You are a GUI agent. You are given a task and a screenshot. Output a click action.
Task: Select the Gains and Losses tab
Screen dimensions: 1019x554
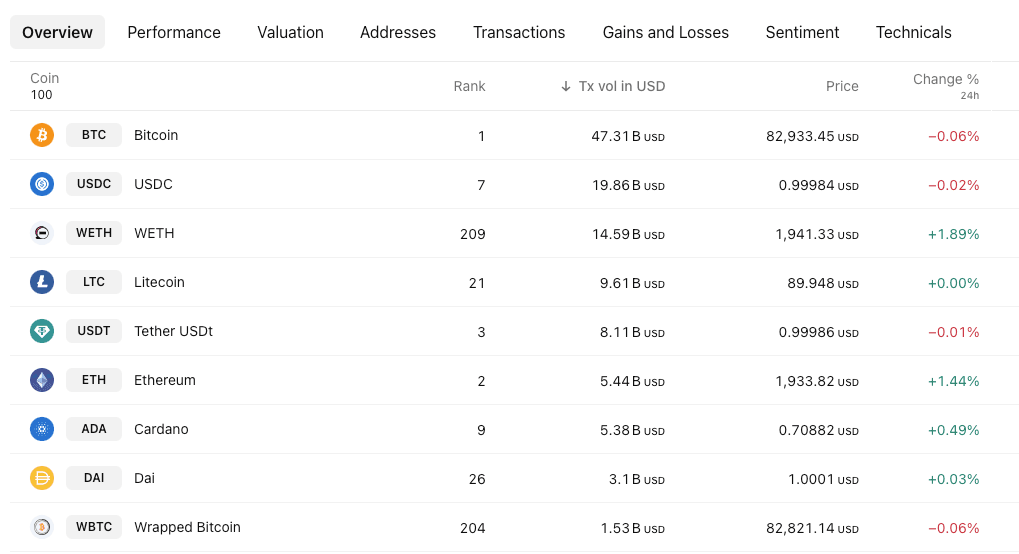[x=665, y=32]
